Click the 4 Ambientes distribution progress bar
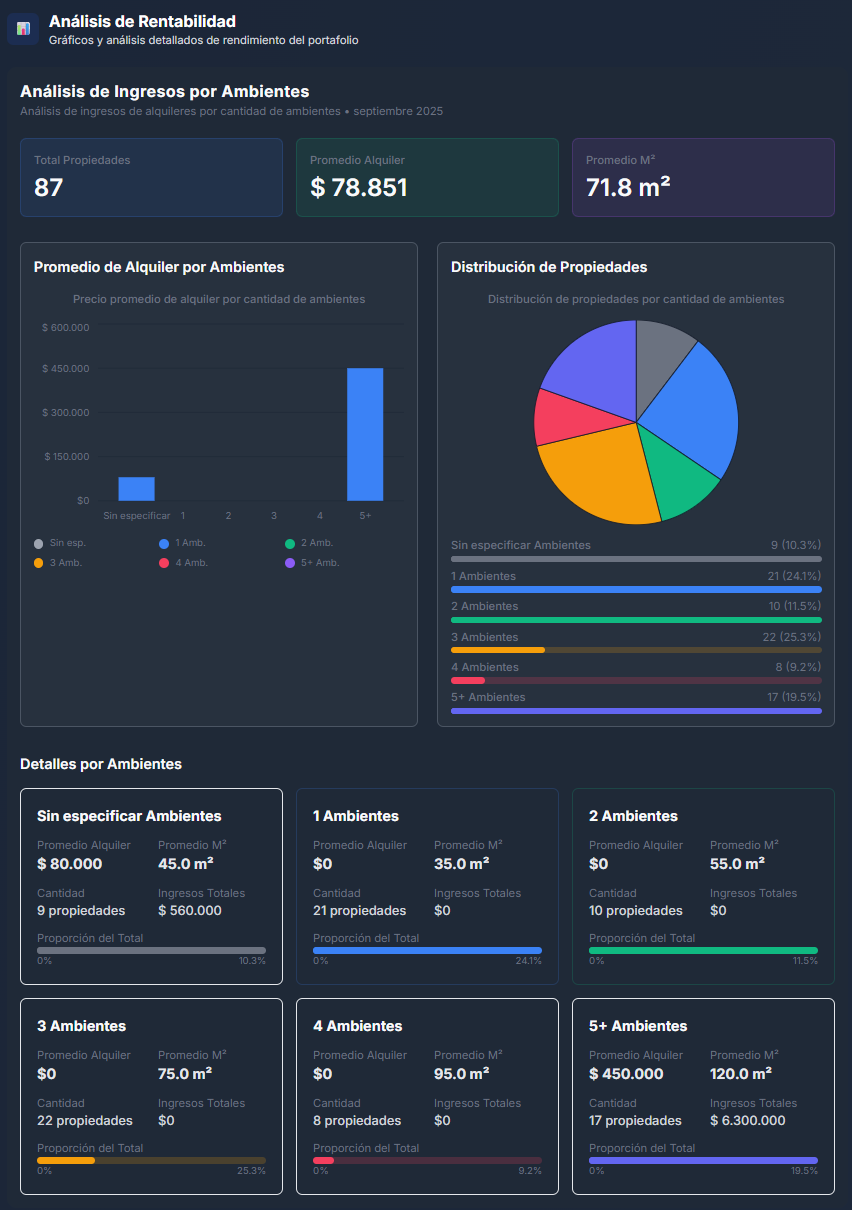This screenshot has height=1210, width=852. coord(636,680)
